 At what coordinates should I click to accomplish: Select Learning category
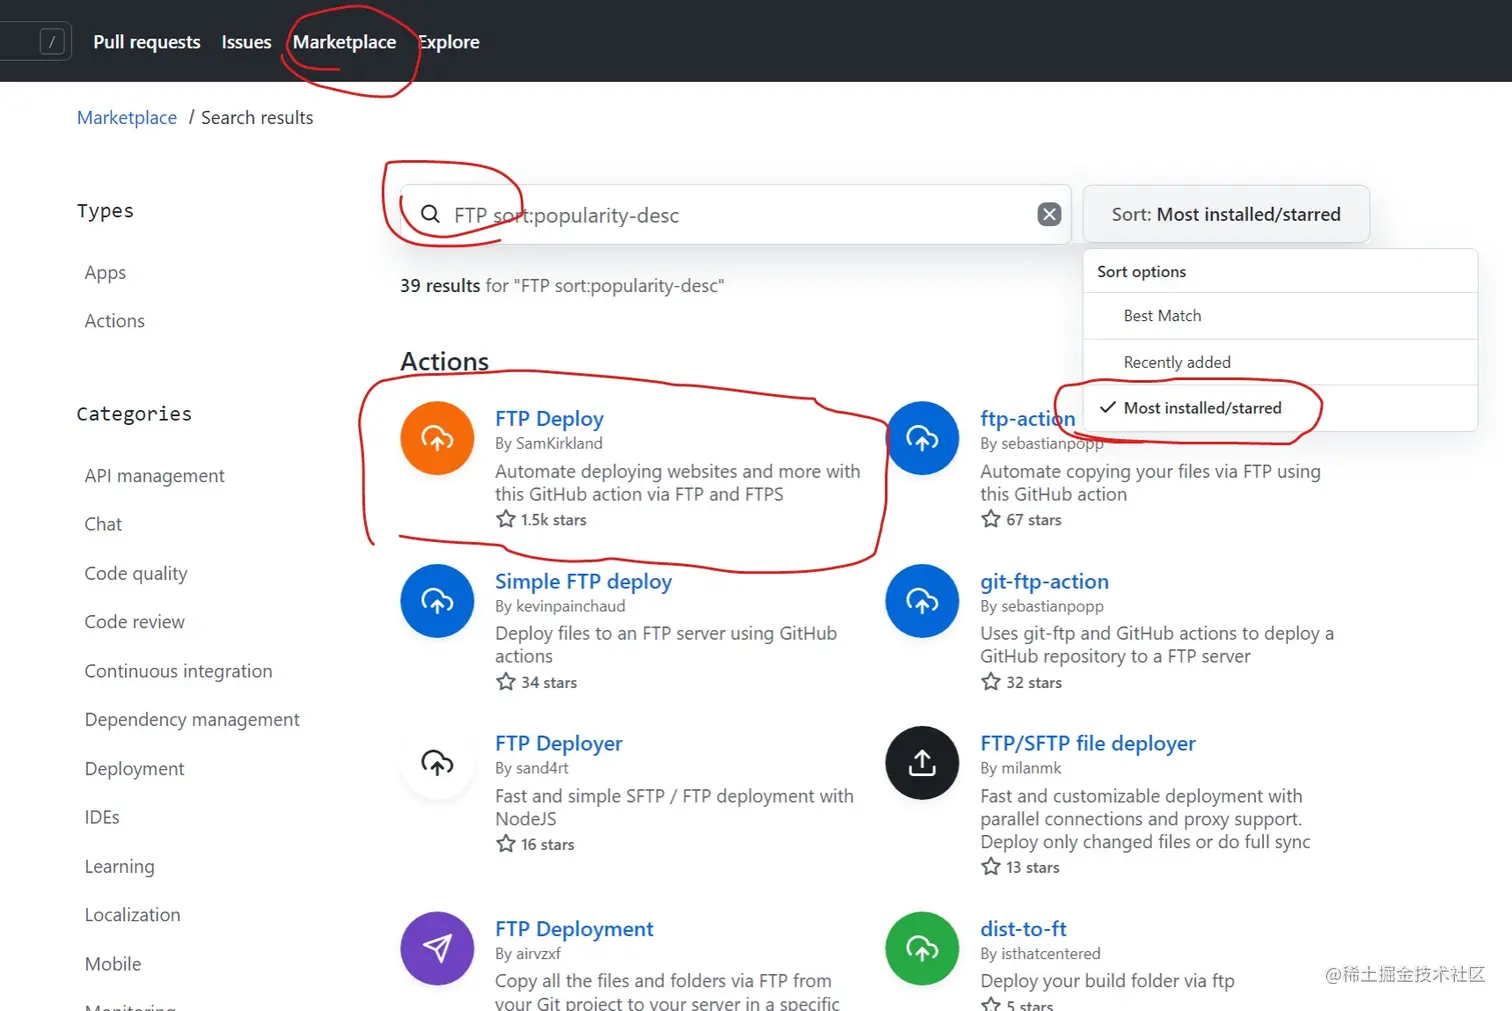[120, 866]
